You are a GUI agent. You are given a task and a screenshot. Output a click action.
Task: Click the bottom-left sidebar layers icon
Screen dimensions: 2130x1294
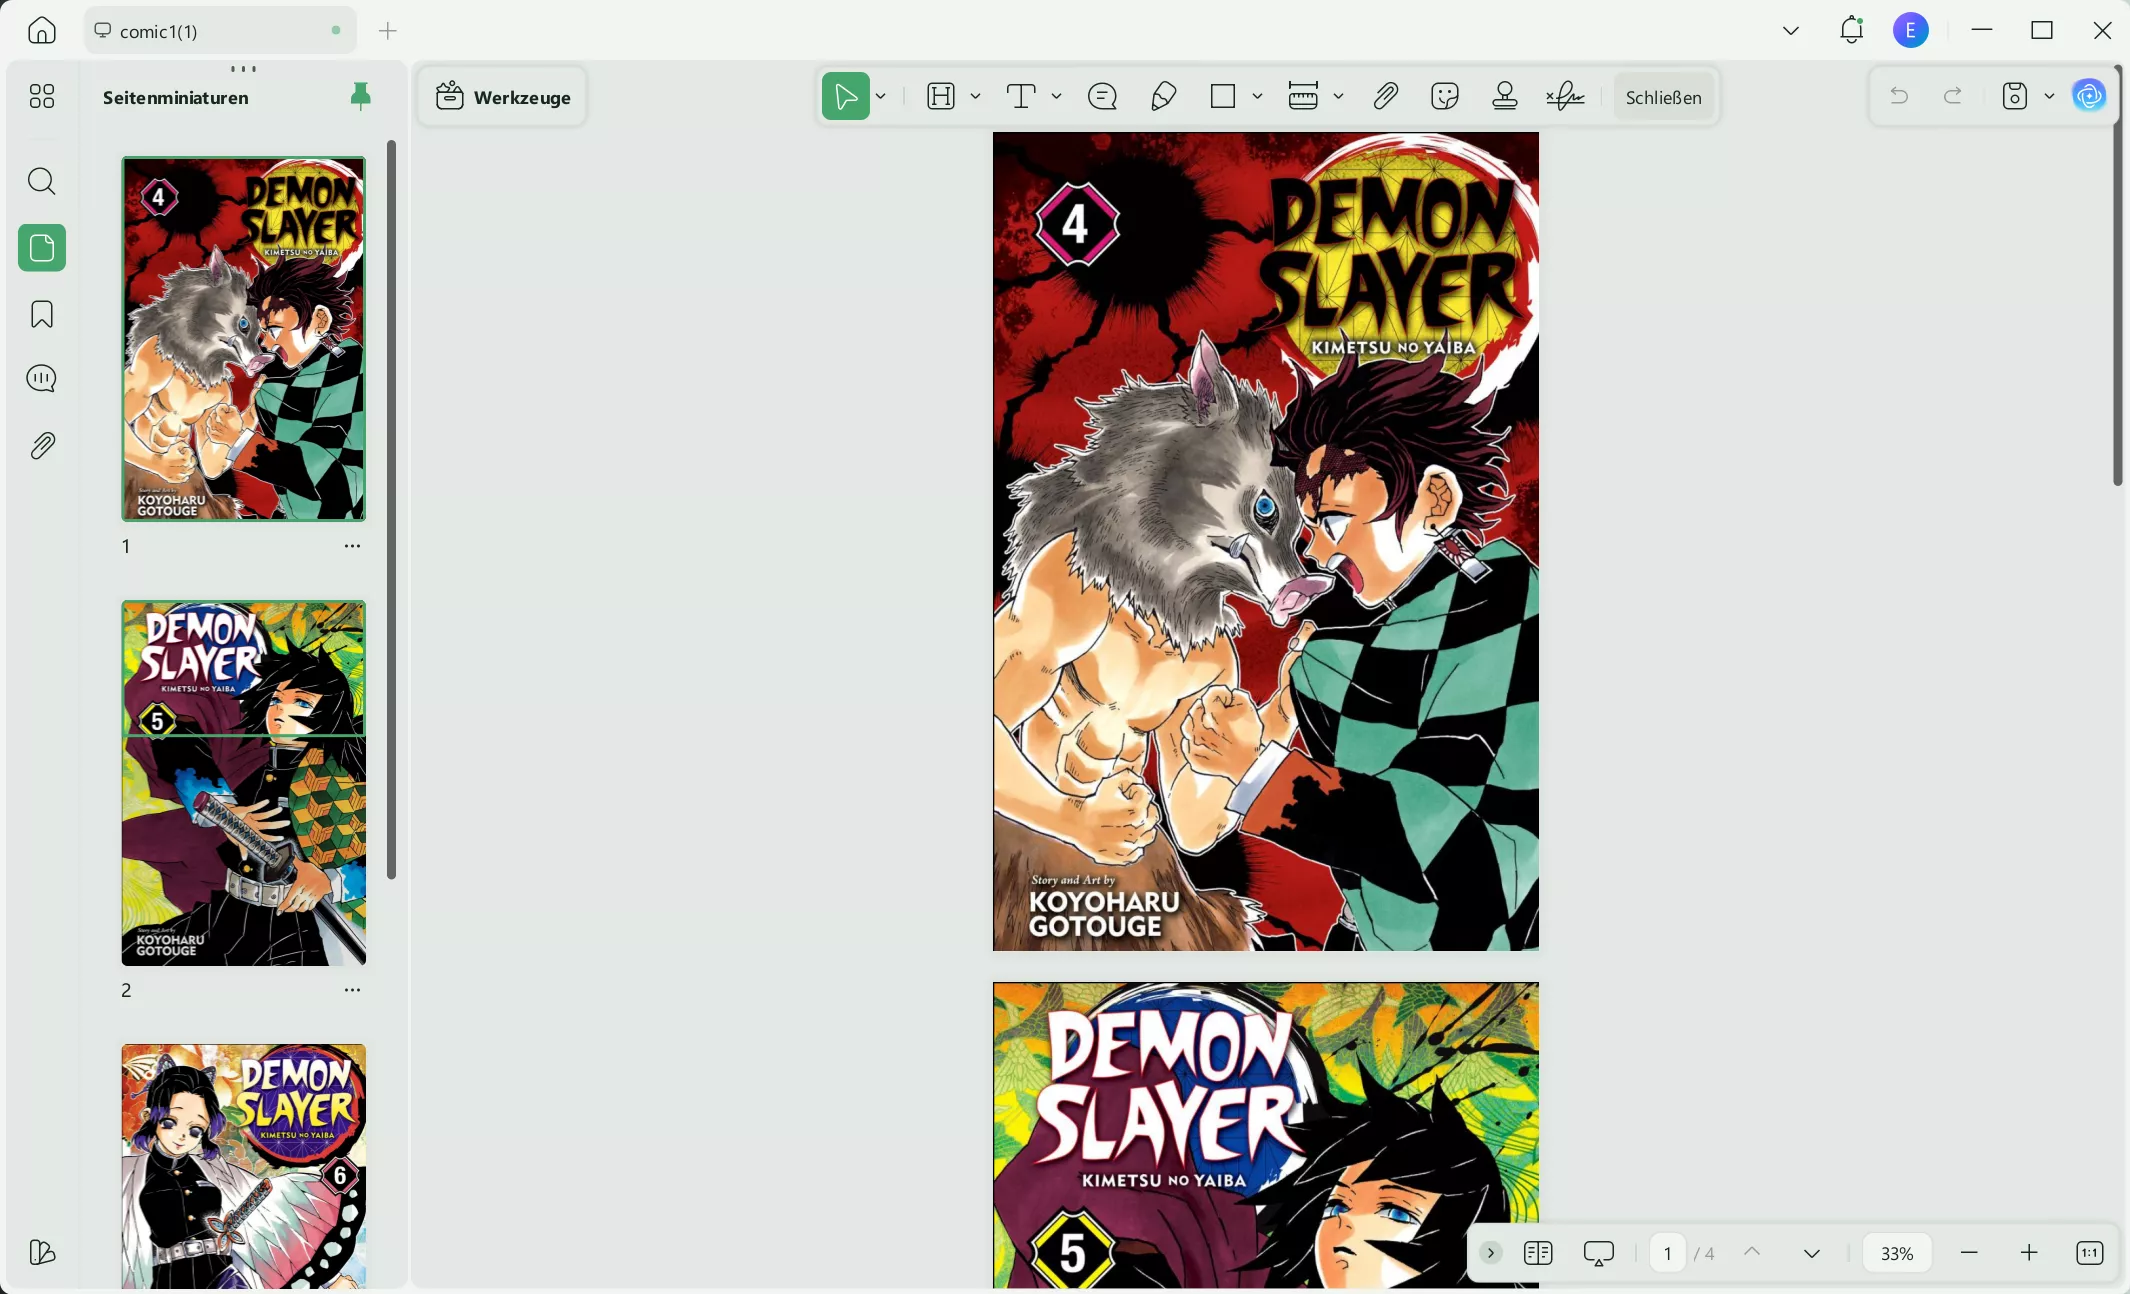pyautogui.click(x=42, y=1252)
